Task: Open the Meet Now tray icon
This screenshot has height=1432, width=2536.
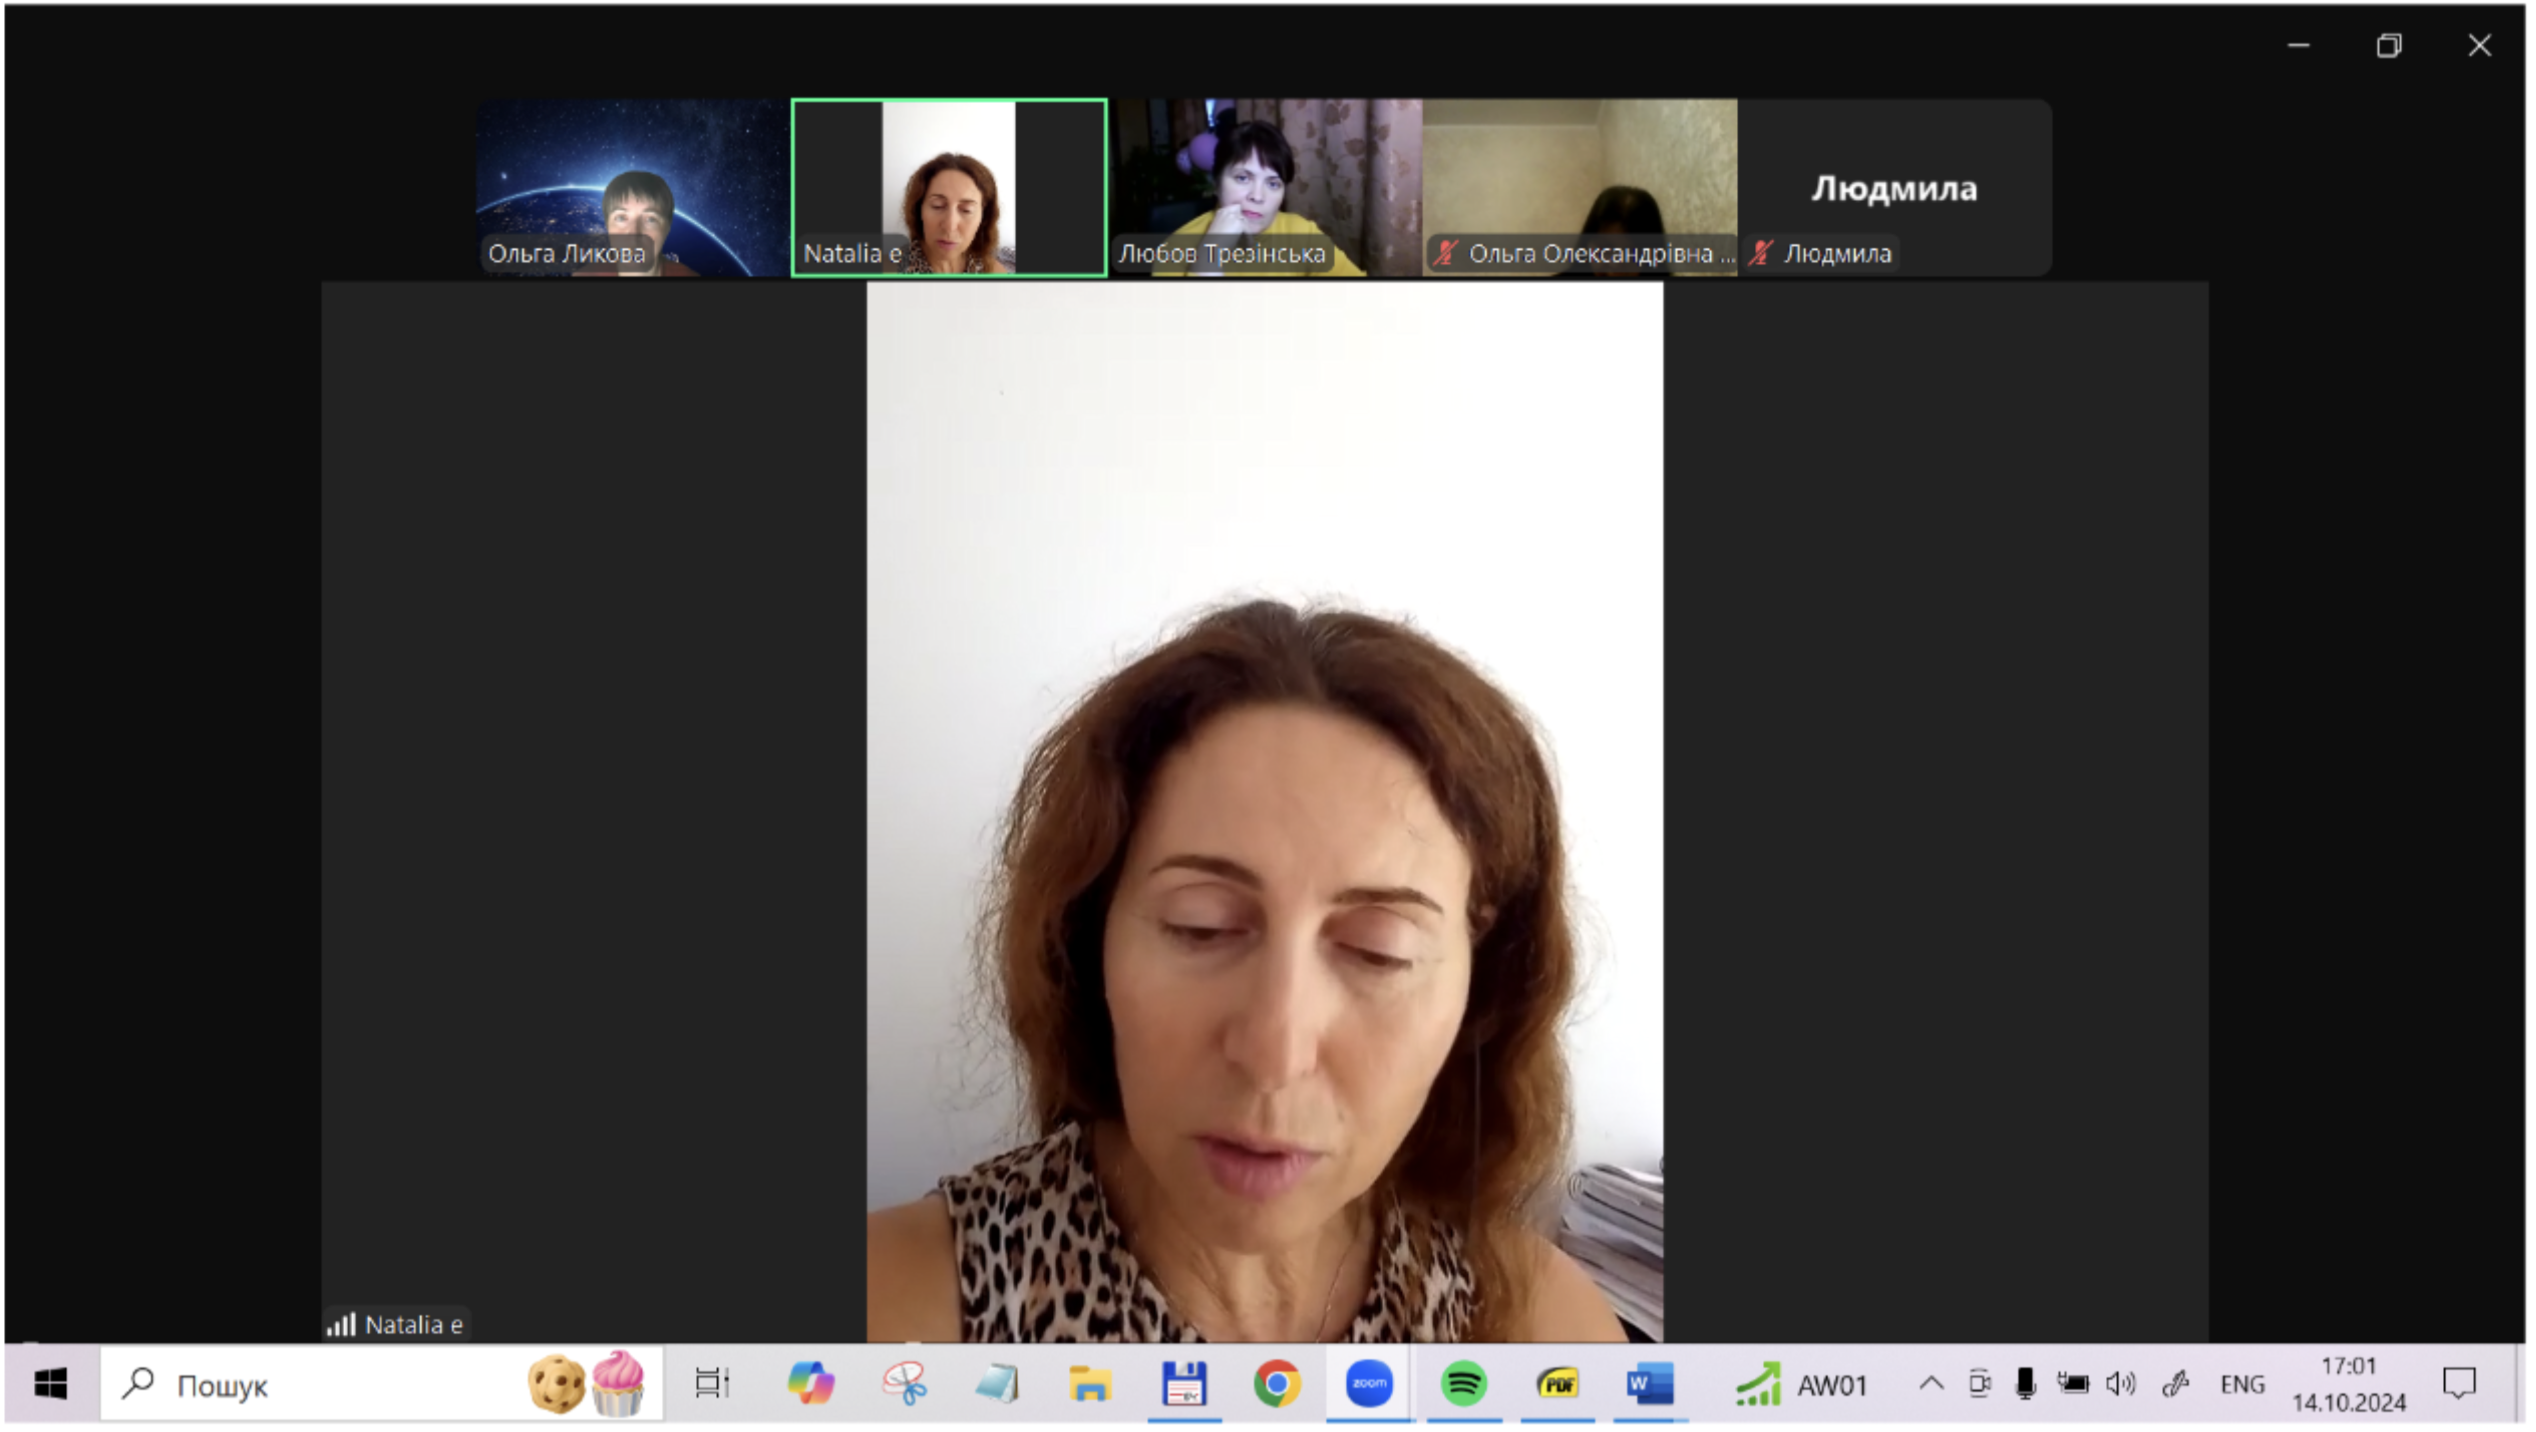Action: pos(1979,1384)
